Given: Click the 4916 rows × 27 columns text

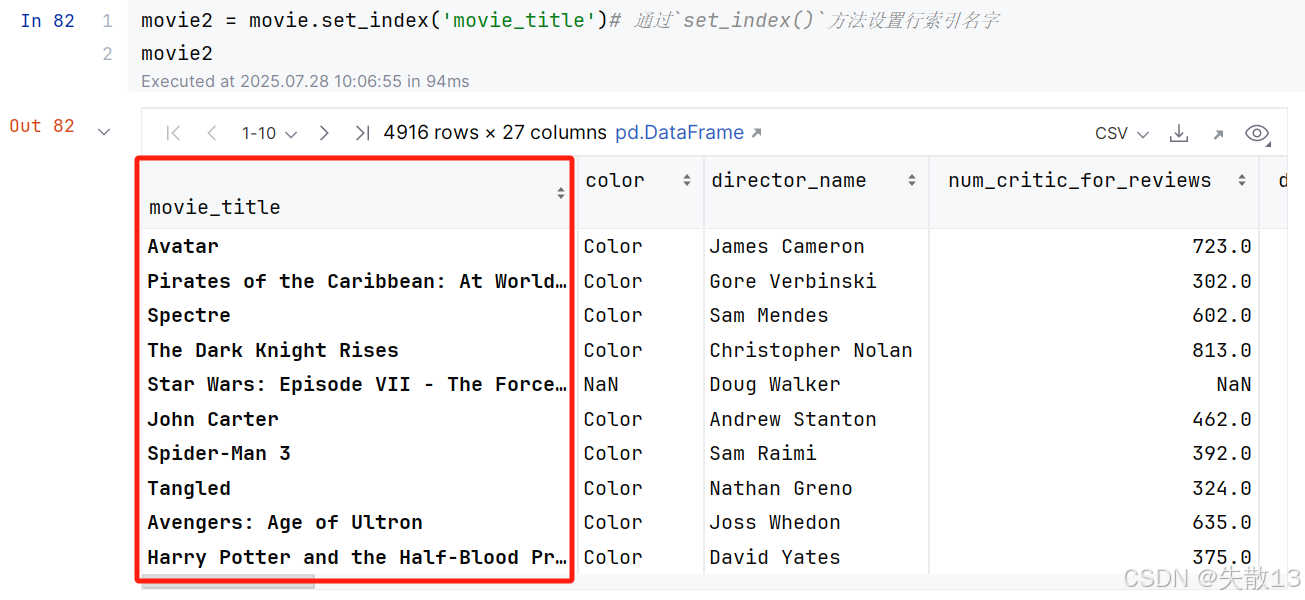Looking at the screenshot, I should [495, 132].
